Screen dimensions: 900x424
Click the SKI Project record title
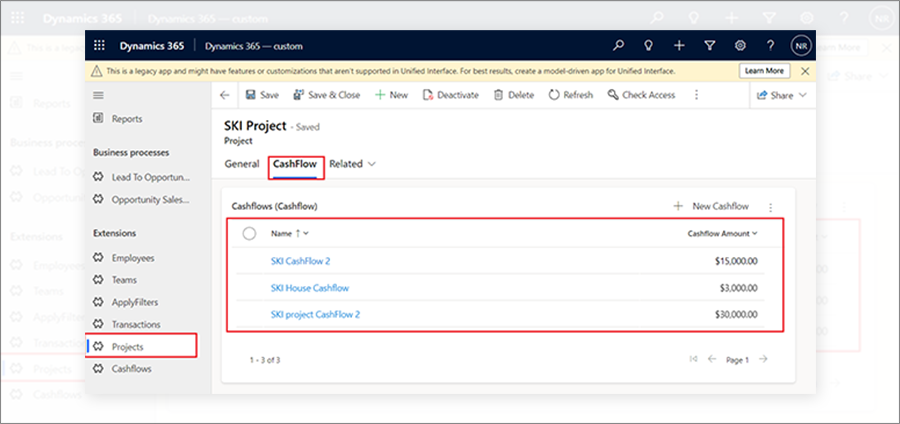coord(255,126)
